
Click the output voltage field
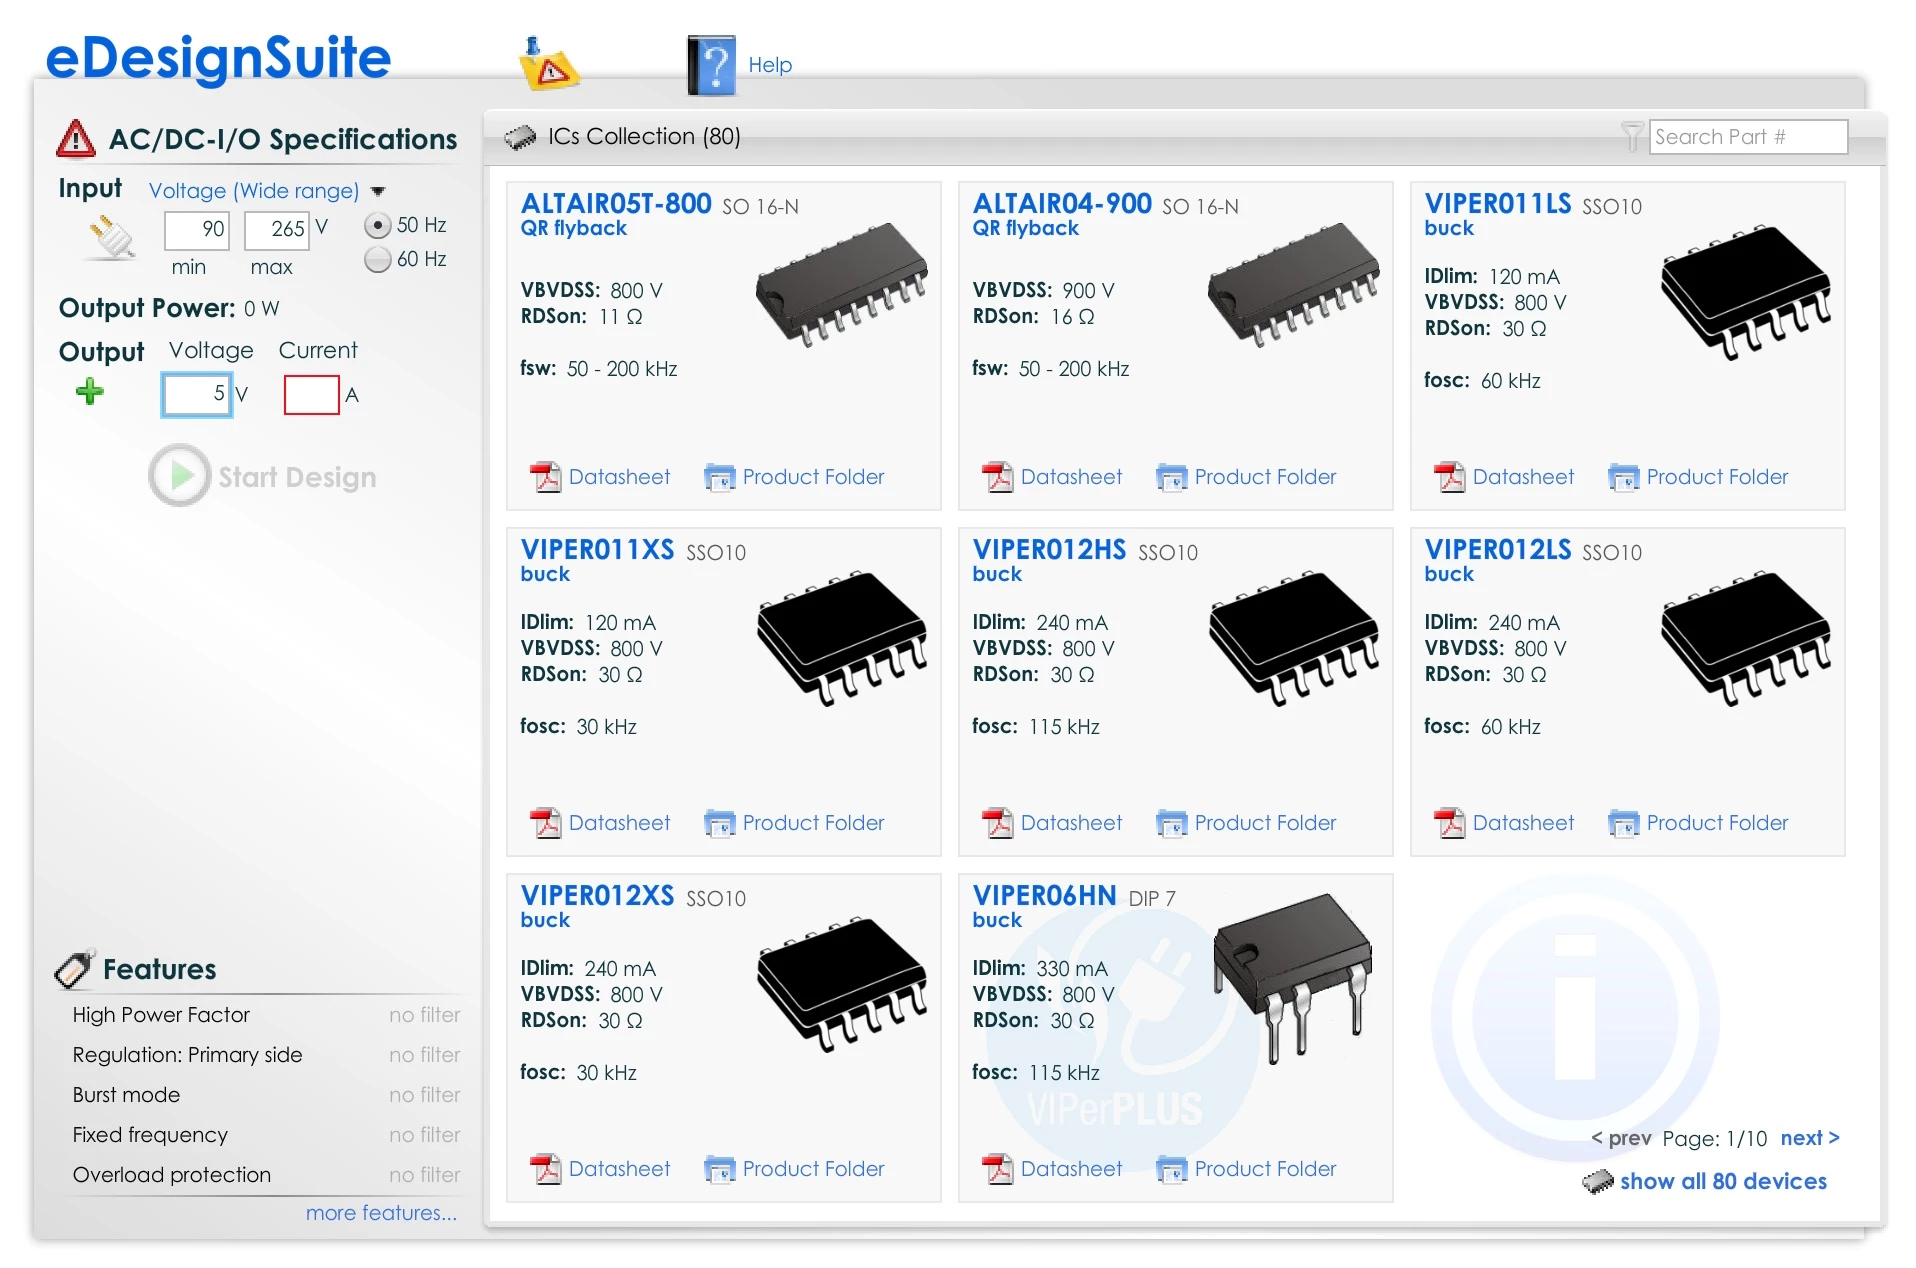[197, 394]
